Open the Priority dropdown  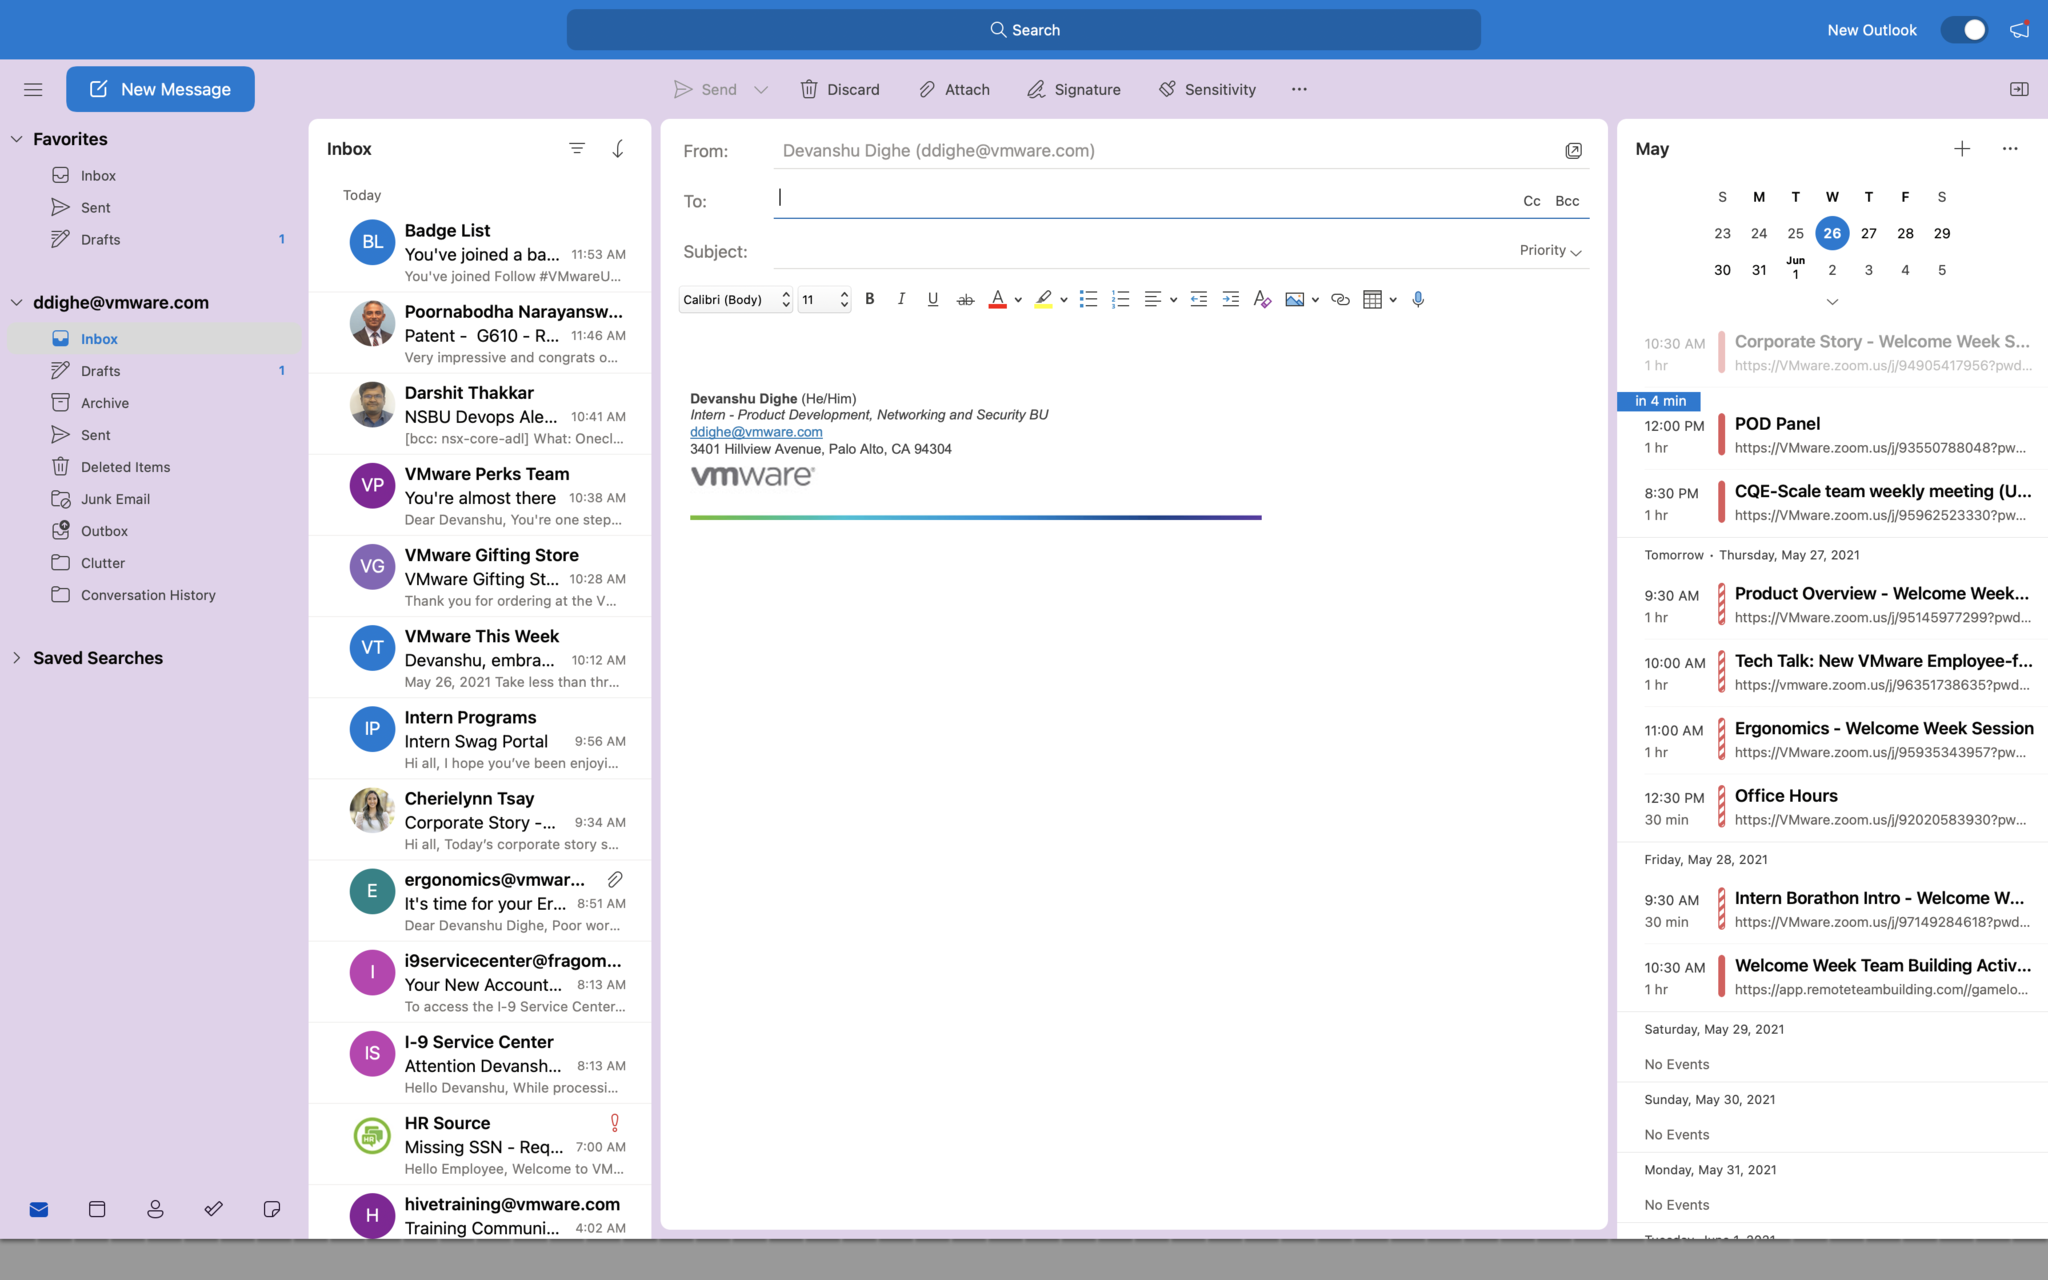click(1550, 251)
